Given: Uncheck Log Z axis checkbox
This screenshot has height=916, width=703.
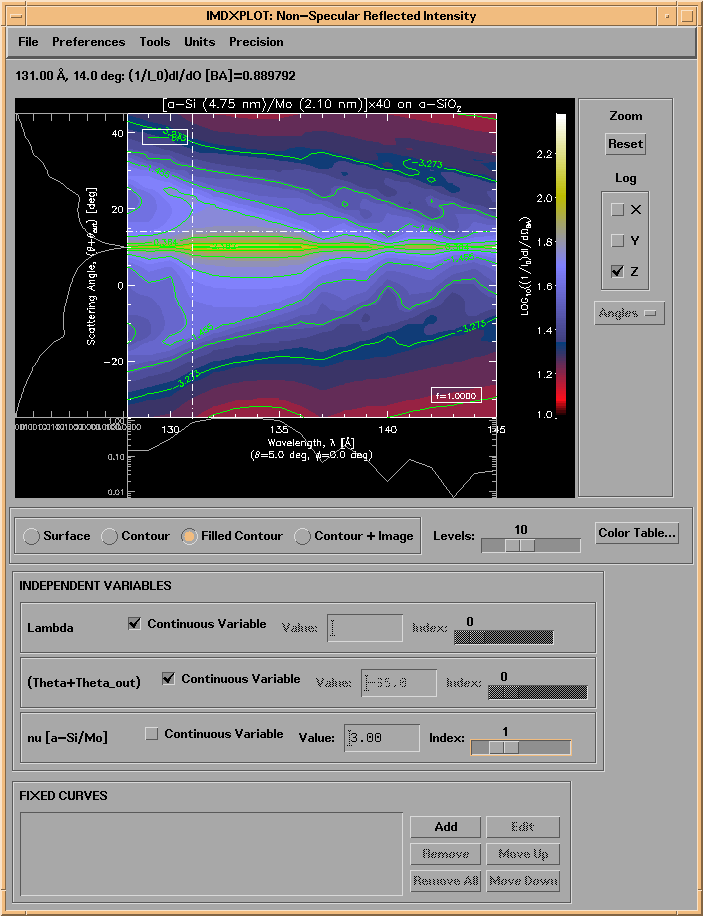Looking at the screenshot, I should coord(617,271).
